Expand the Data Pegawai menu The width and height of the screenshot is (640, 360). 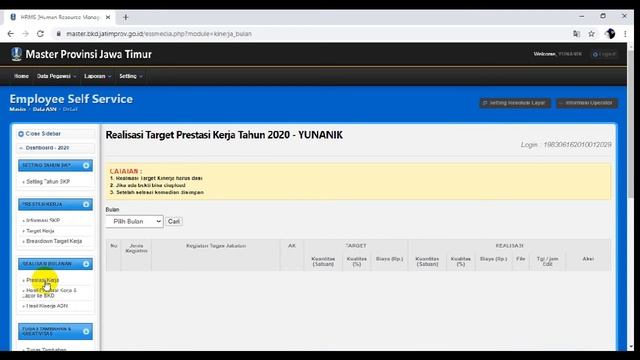pos(56,76)
